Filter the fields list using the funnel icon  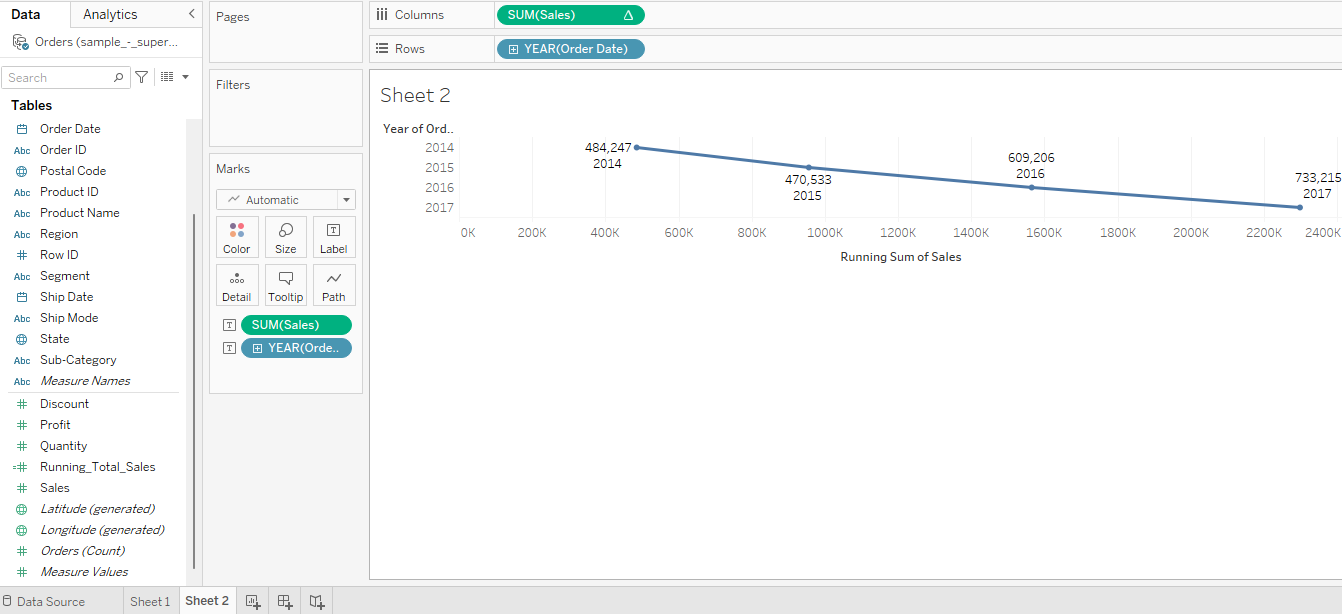click(141, 76)
